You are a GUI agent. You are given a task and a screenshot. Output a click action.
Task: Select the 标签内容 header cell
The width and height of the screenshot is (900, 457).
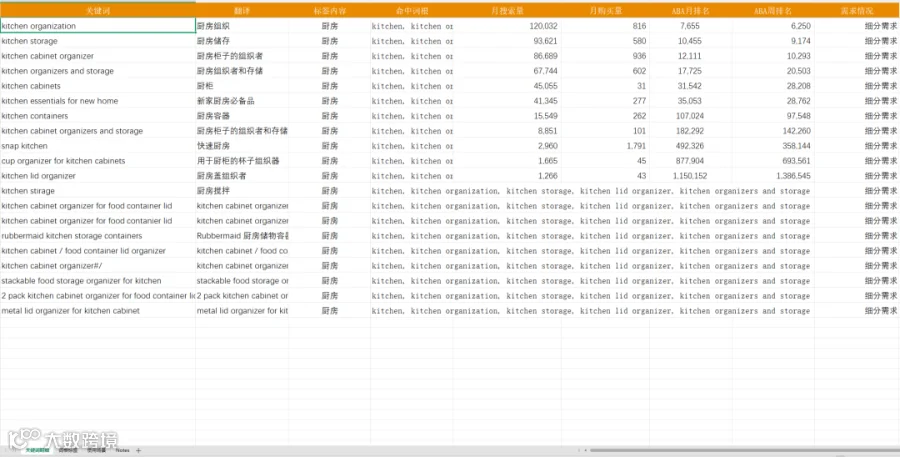[x=329, y=11]
